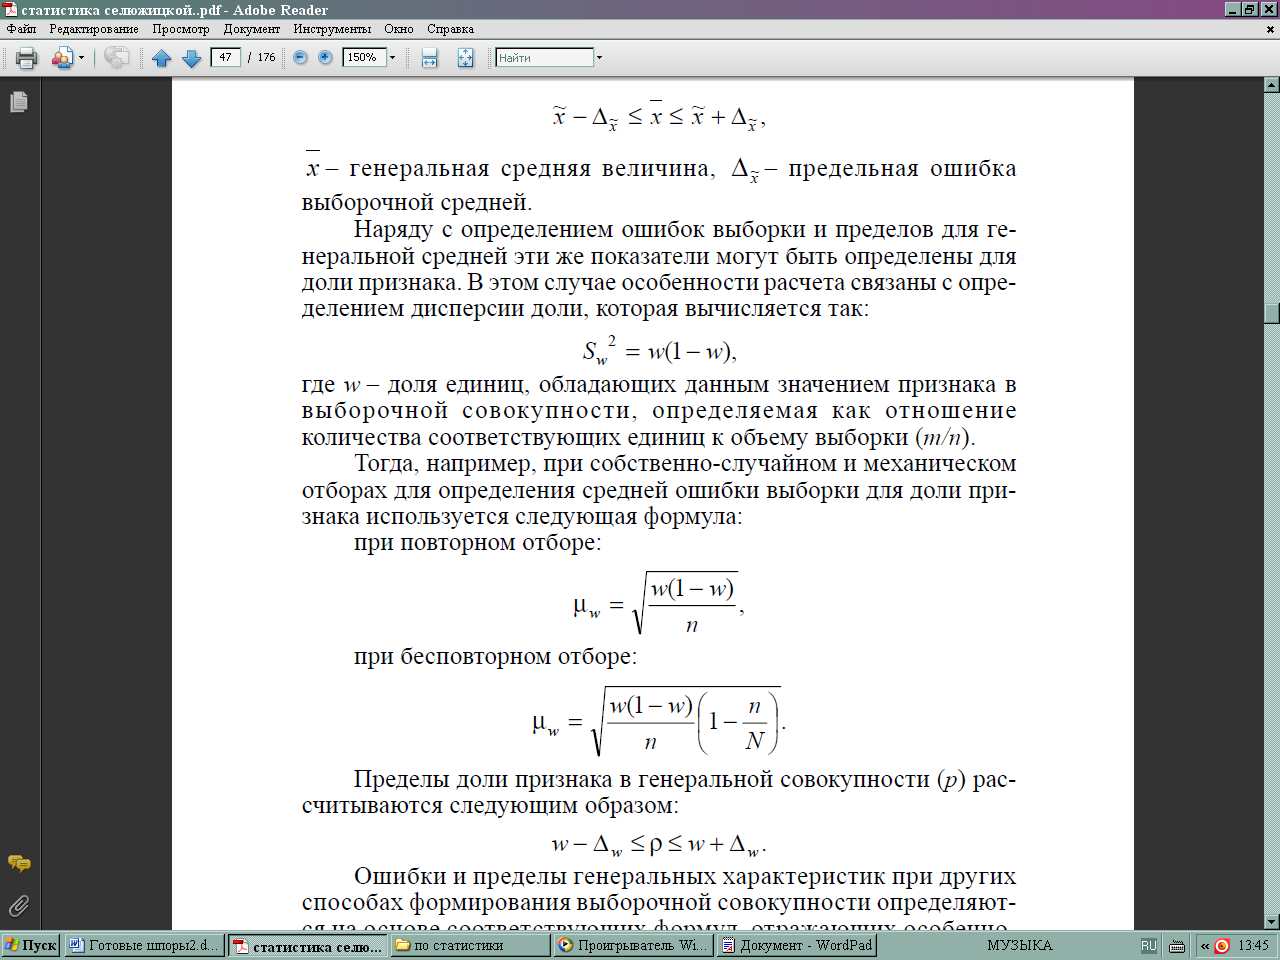Open the zoom level dropdown arrow

click(x=392, y=57)
